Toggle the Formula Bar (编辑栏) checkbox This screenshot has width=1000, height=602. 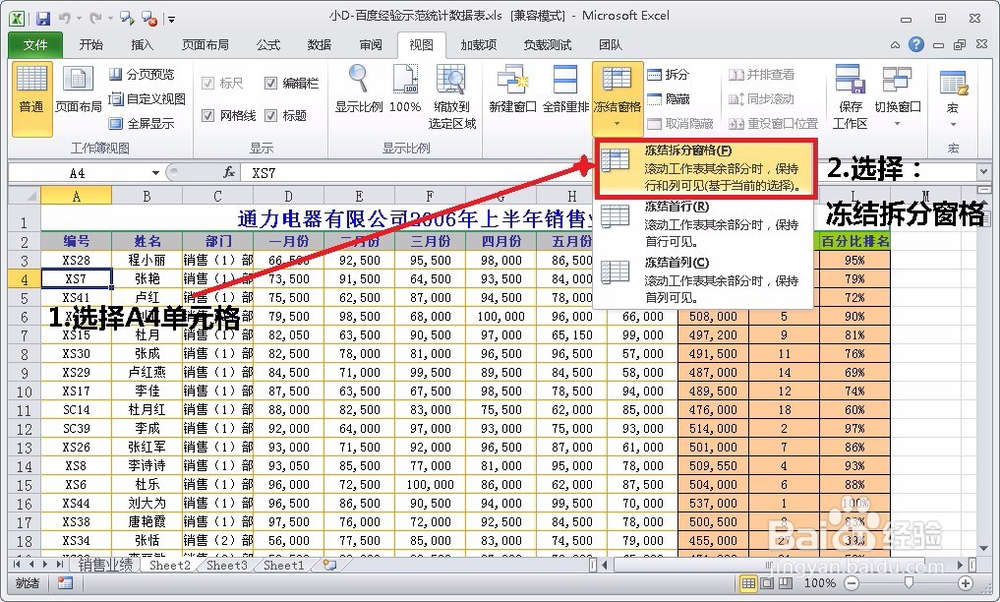(270, 83)
